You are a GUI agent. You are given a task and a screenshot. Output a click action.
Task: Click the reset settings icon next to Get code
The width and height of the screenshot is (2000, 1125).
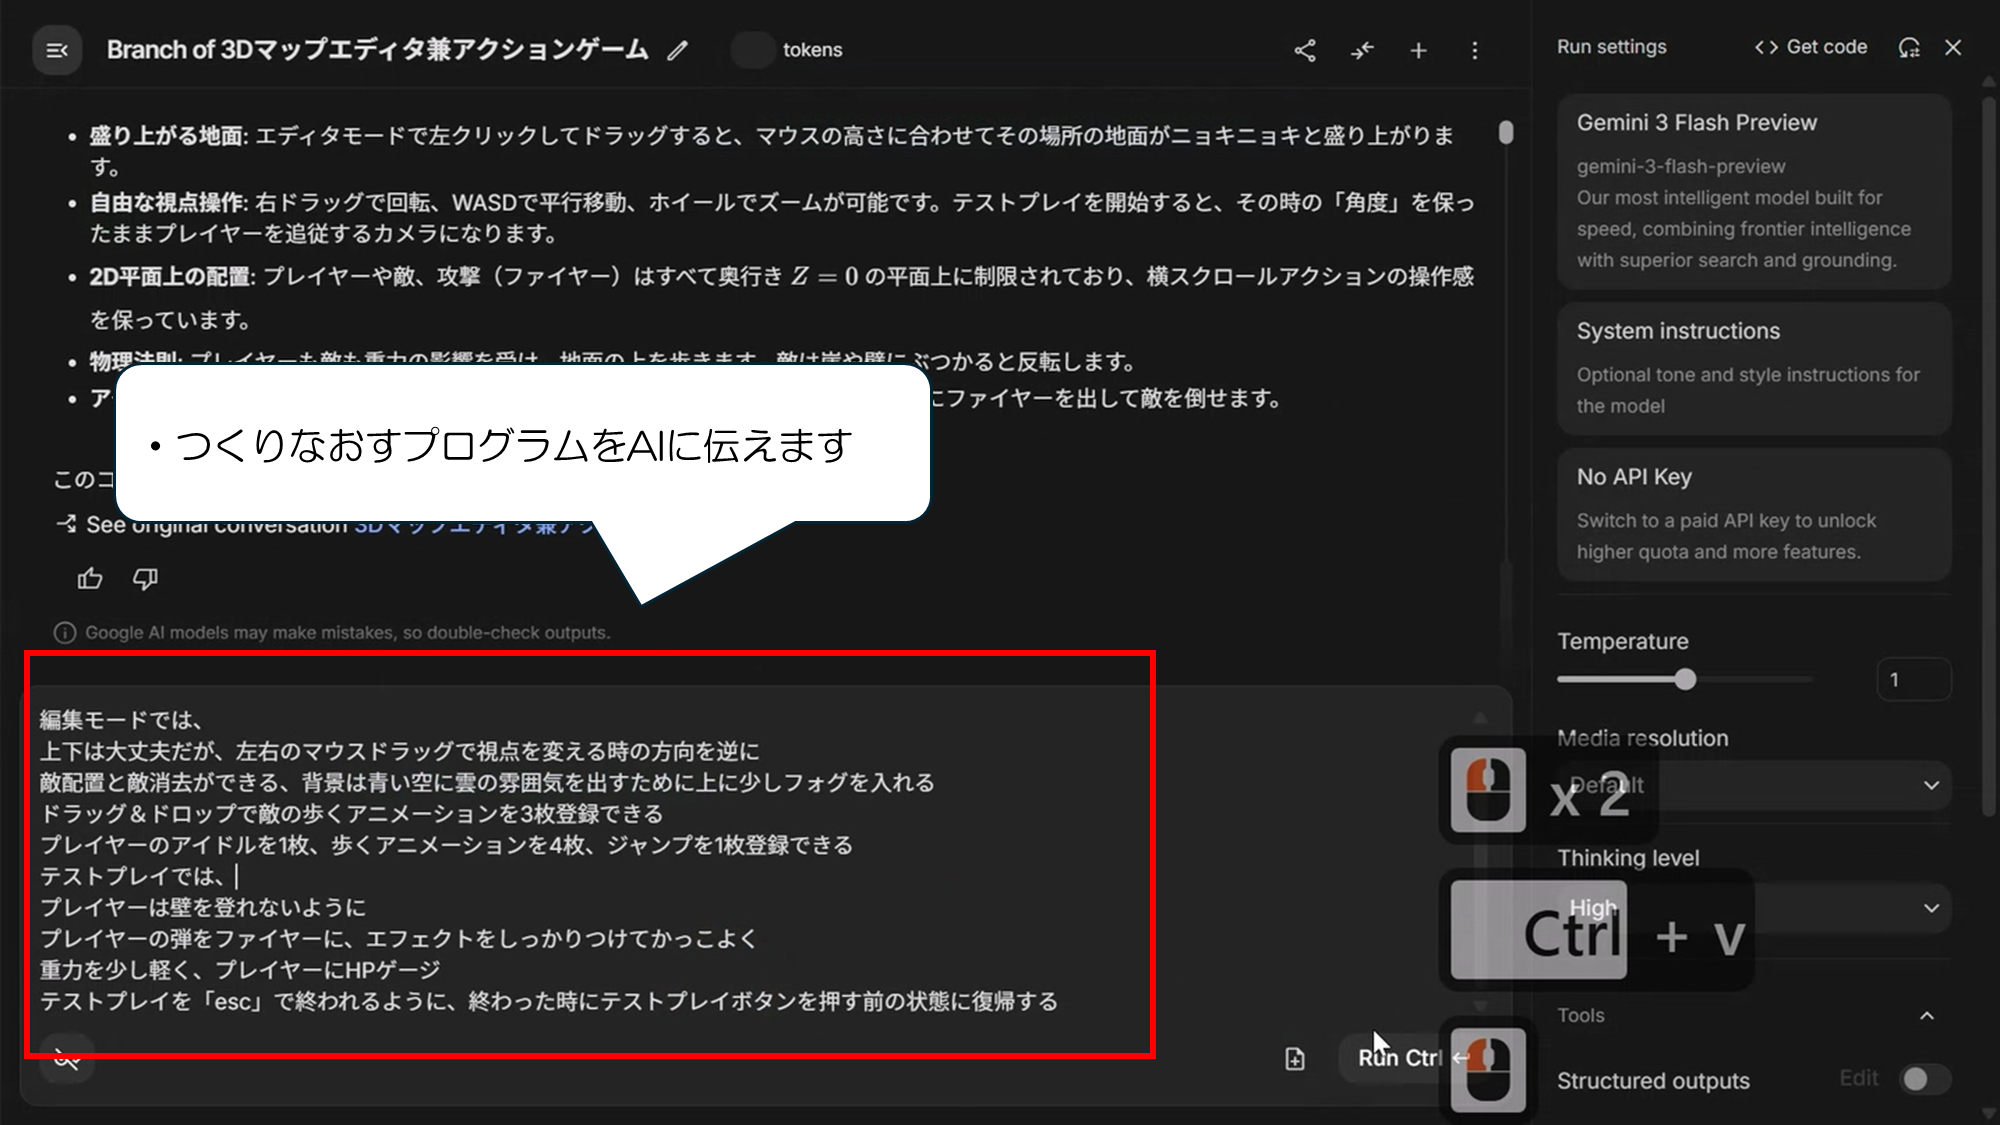(x=1909, y=47)
